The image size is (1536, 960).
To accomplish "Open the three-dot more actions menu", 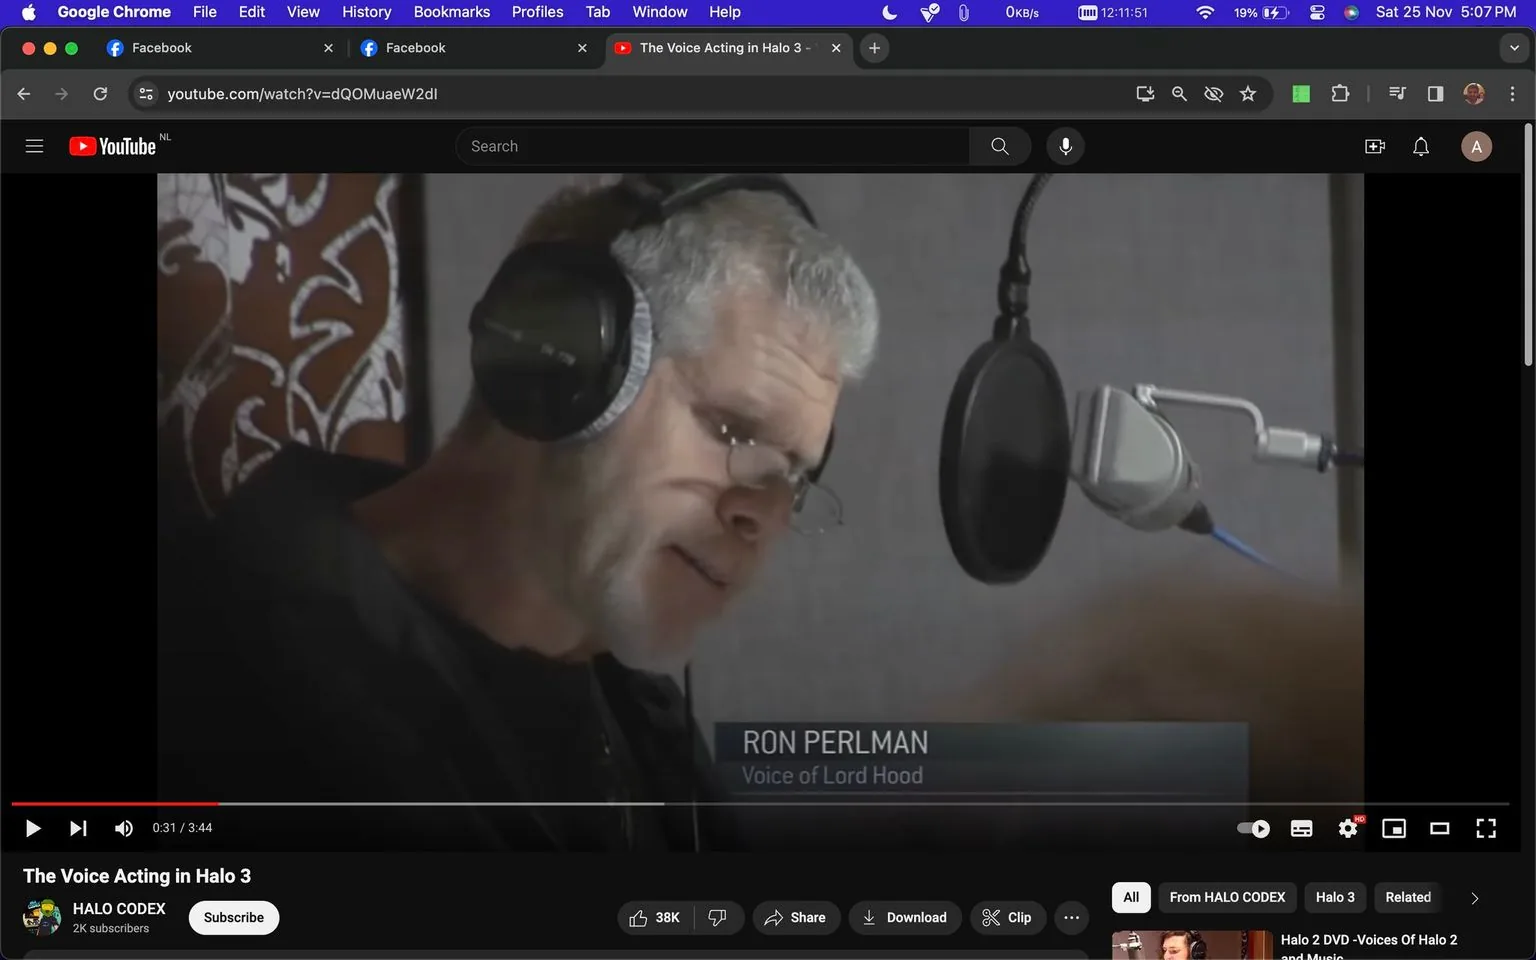I will 1071,917.
